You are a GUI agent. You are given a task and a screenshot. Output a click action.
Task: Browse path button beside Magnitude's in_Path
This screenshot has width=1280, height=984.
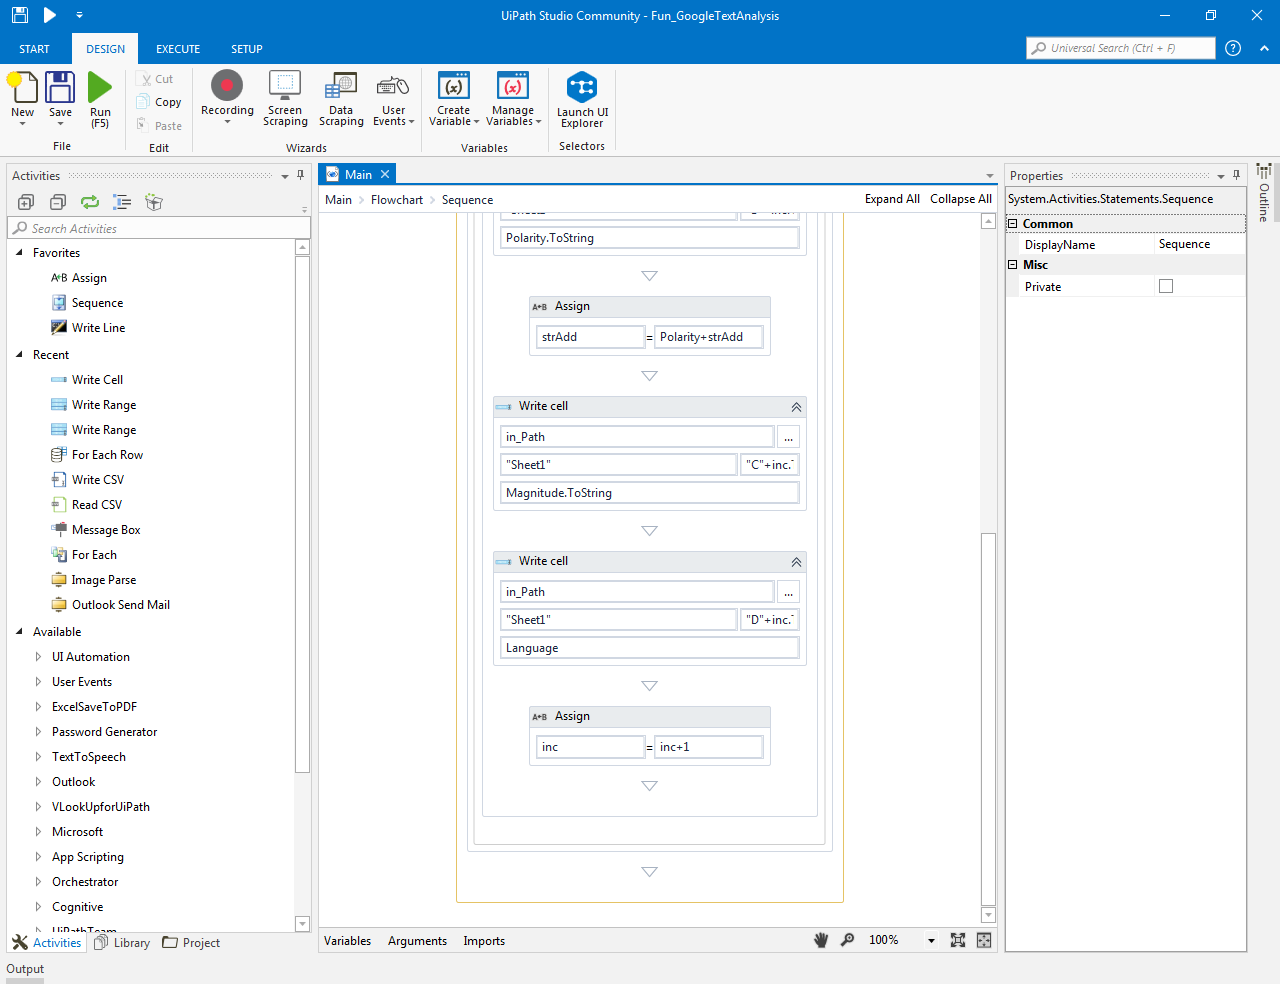788,437
